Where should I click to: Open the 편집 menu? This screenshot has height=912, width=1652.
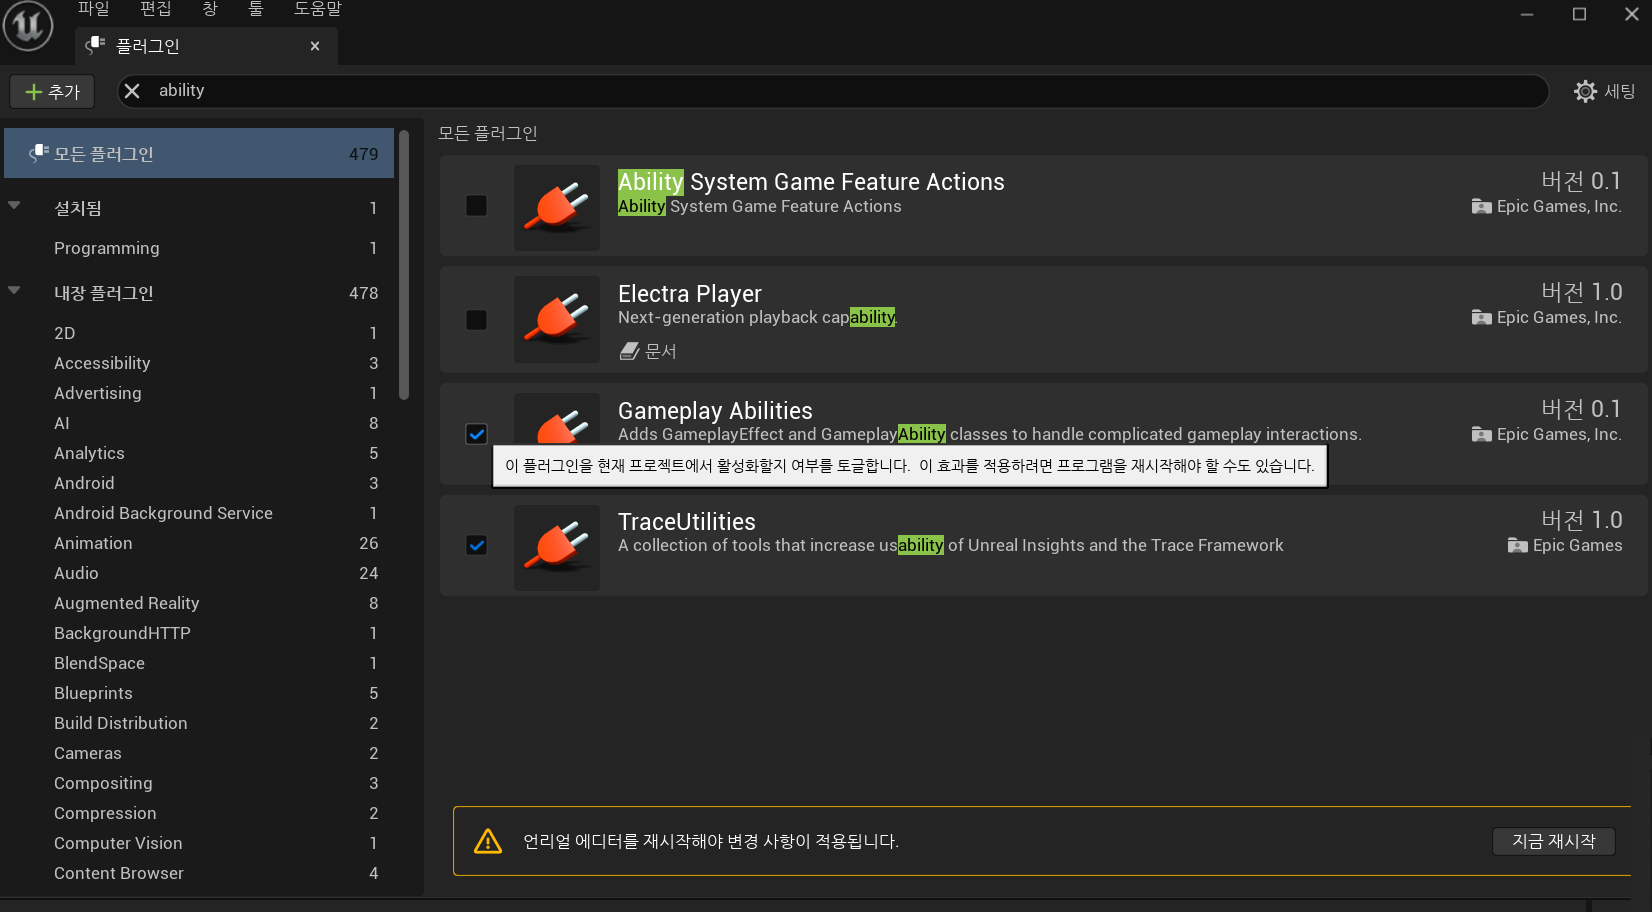click(x=156, y=9)
